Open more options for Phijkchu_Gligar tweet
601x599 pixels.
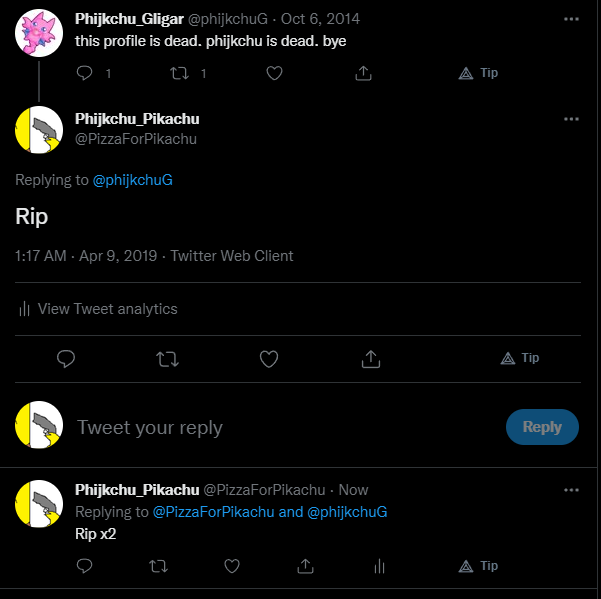pos(571,19)
